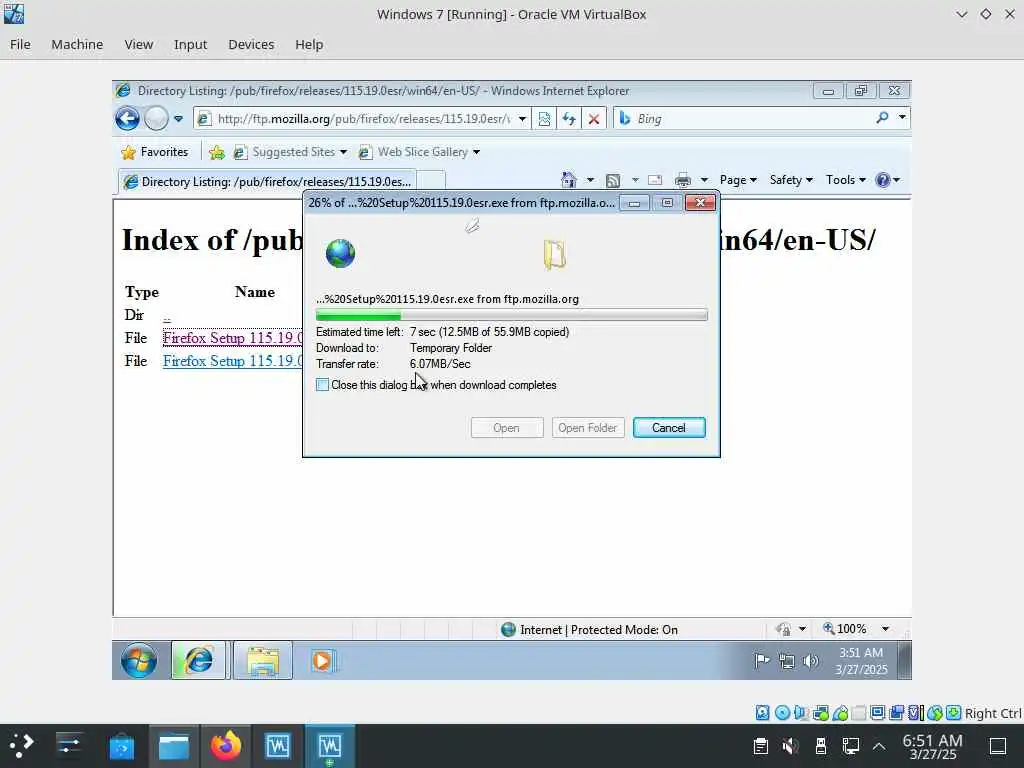The width and height of the screenshot is (1024, 768).
Task: Click the parent directory '..' link
Action: [167, 316]
